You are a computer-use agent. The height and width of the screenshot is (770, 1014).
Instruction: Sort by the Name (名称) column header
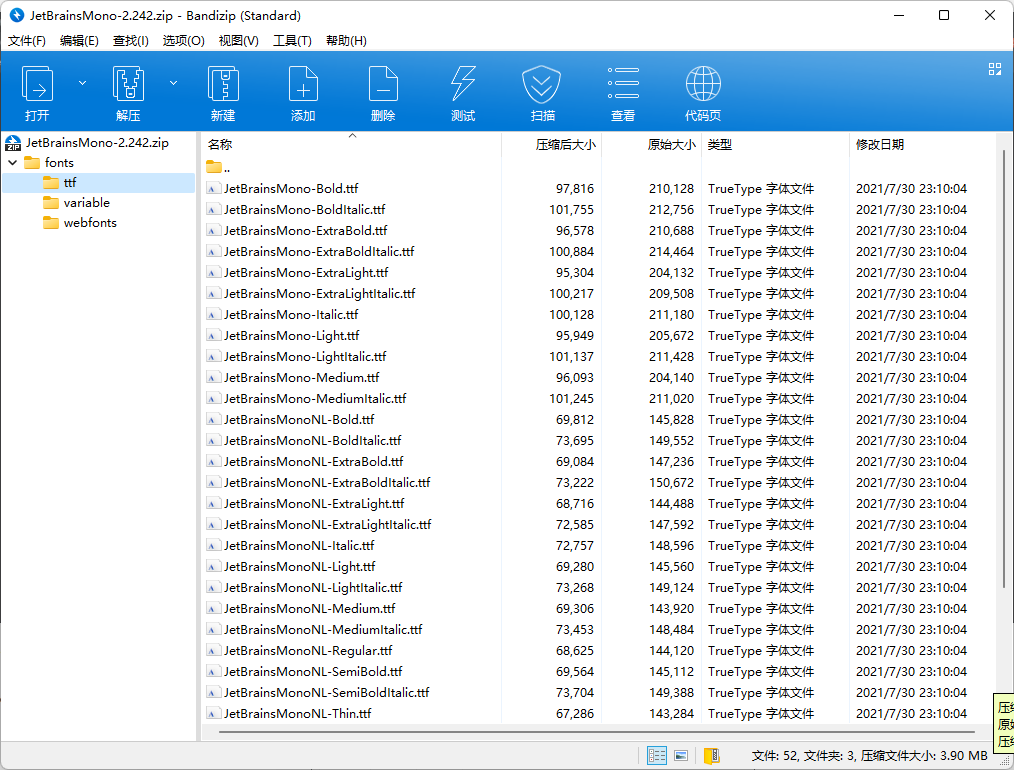(352, 145)
